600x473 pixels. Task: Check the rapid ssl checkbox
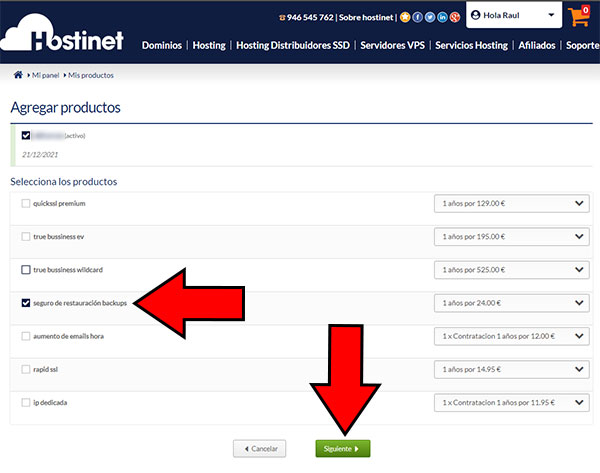point(26,369)
